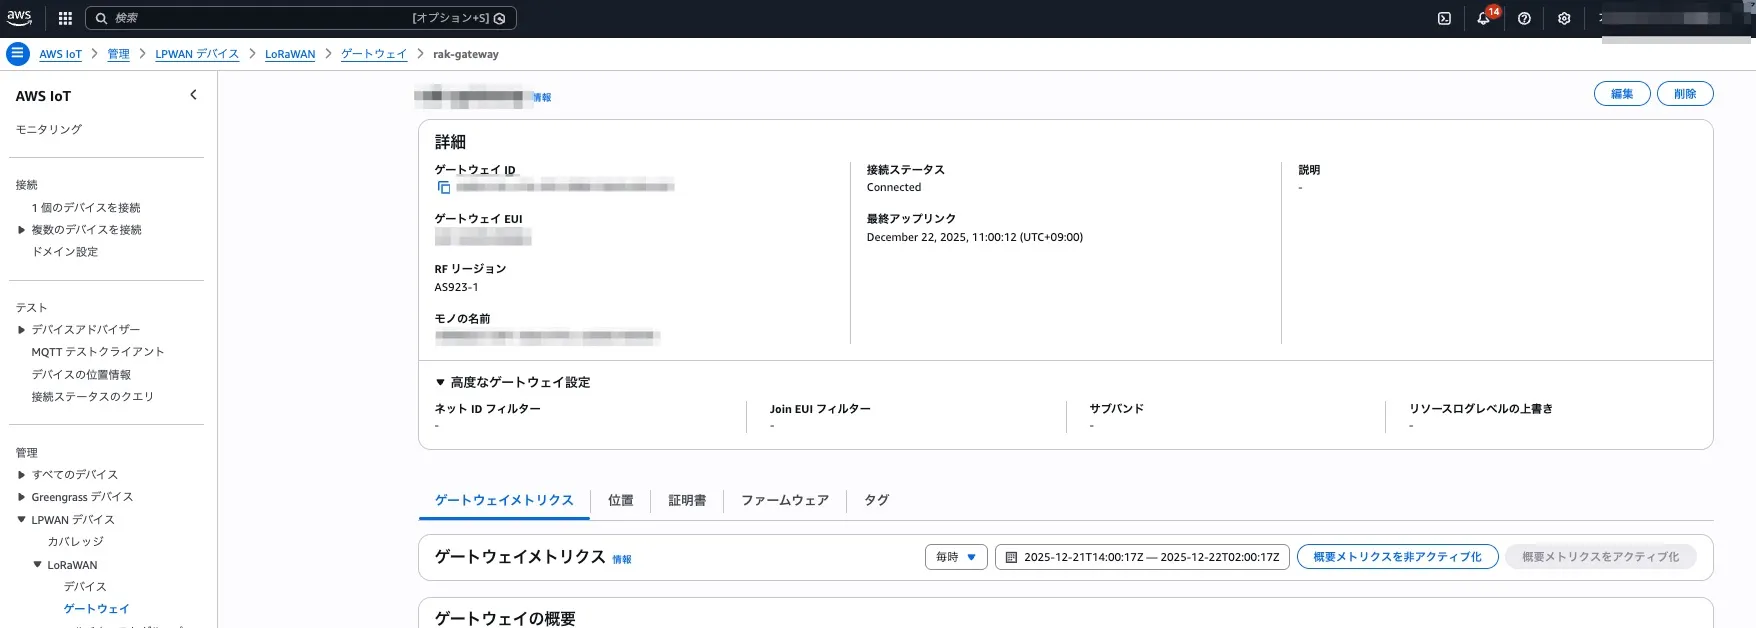The width and height of the screenshot is (1756, 628).
Task: Open 接続ステータスのクエリ in sidebar
Action: (x=93, y=397)
